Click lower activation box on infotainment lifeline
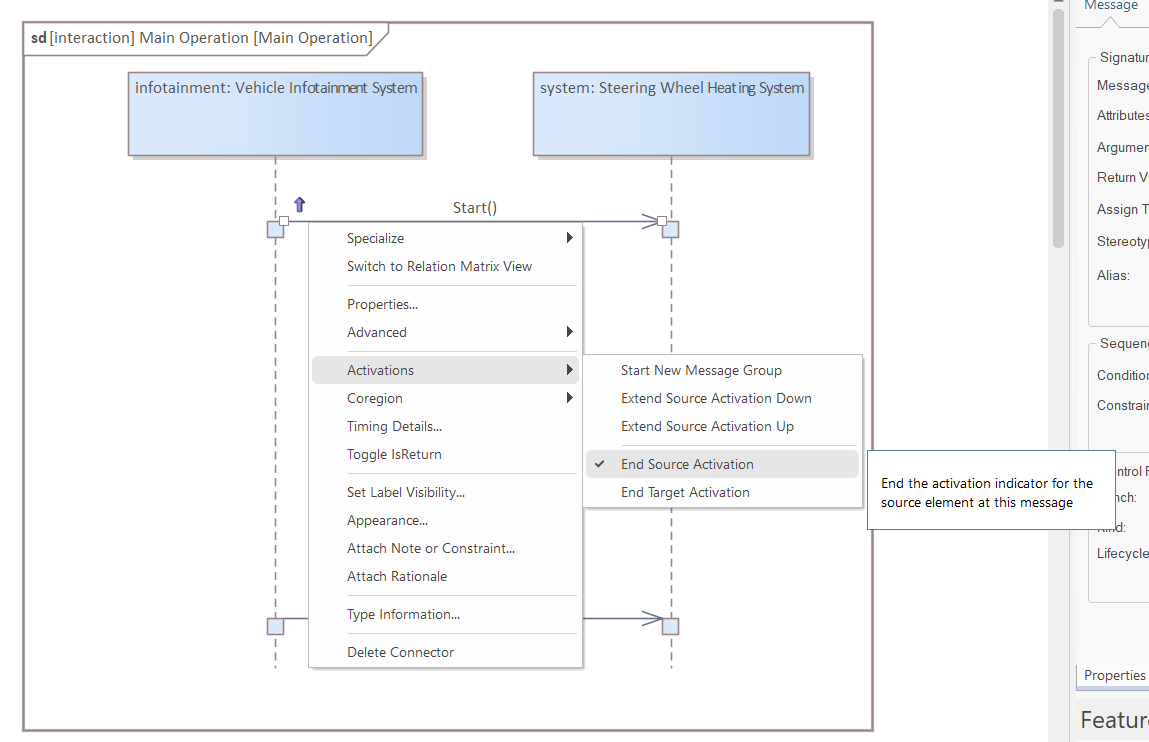The width and height of the screenshot is (1149, 742). pyautogui.click(x=275, y=627)
